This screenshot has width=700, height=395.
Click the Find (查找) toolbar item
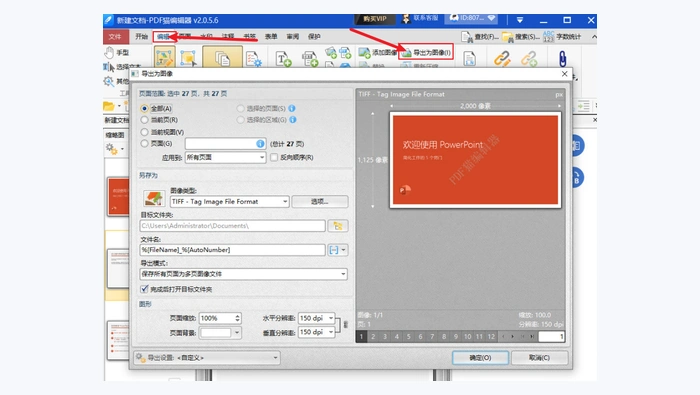pos(480,37)
